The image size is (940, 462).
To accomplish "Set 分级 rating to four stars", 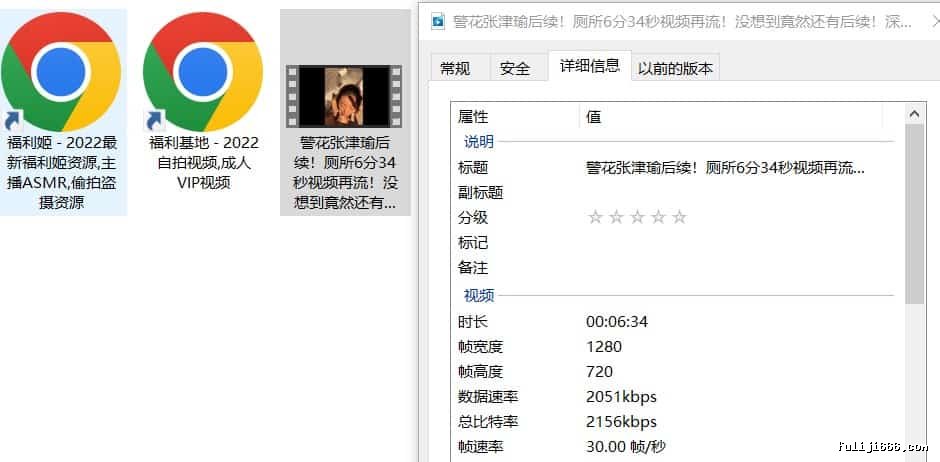I will [x=658, y=217].
